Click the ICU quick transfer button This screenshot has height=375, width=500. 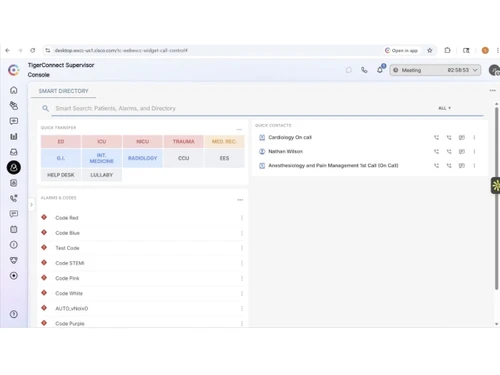click(102, 141)
